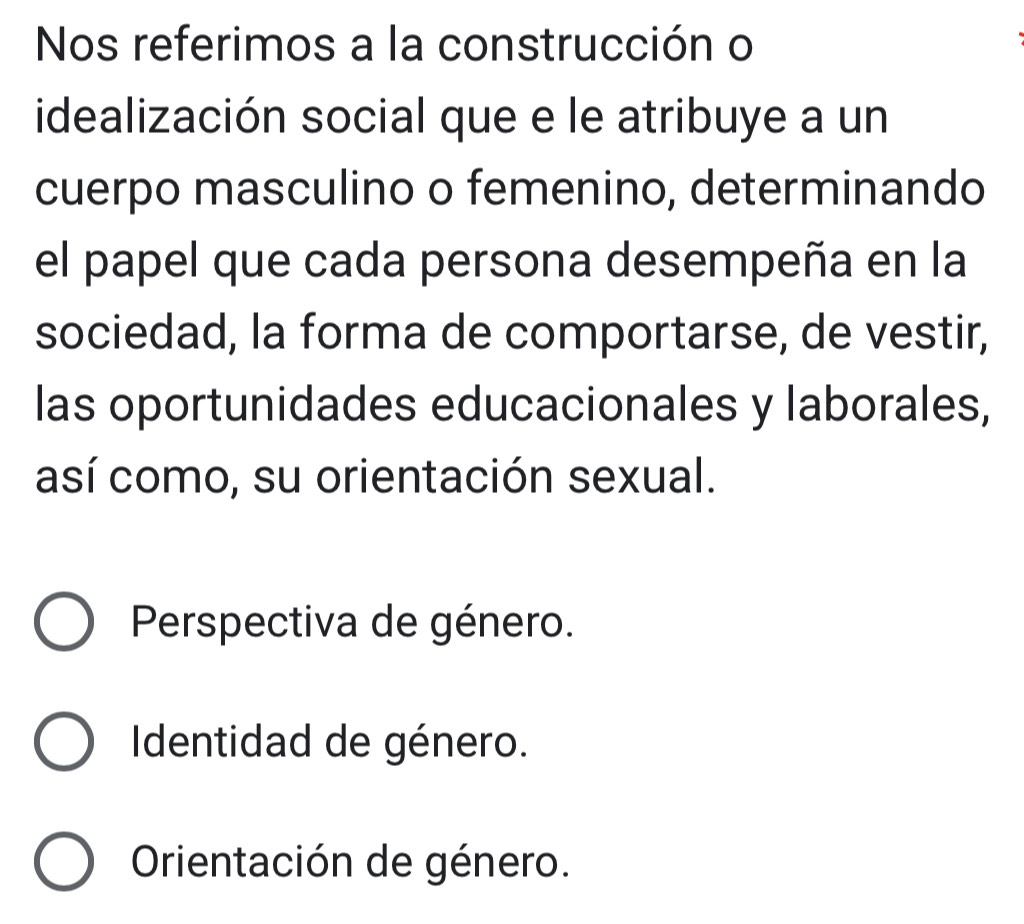Click the line 'el papel que cada persona desempeña'

coord(500,264)
